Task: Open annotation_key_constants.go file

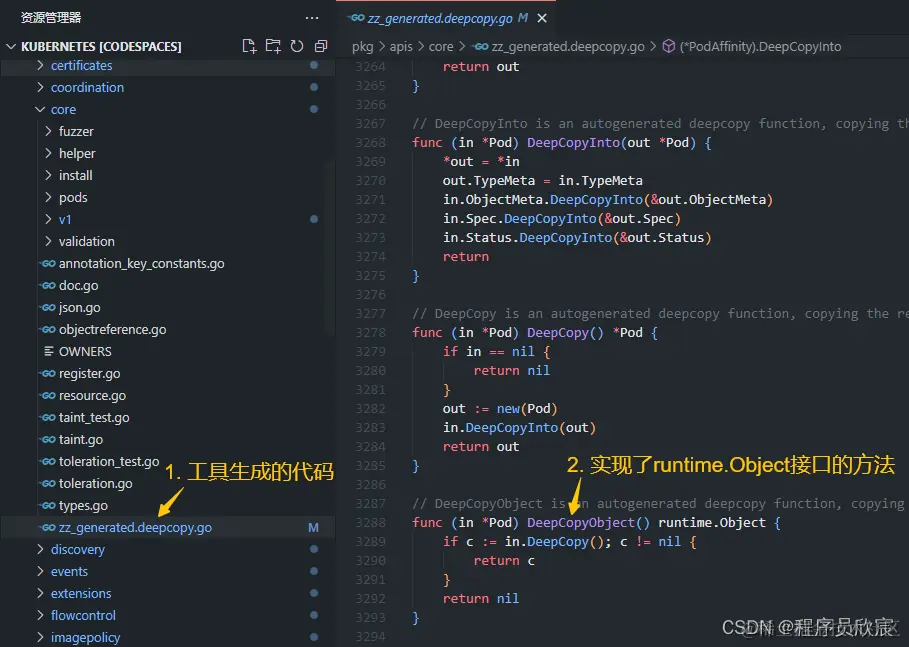Action: [141, 264]
